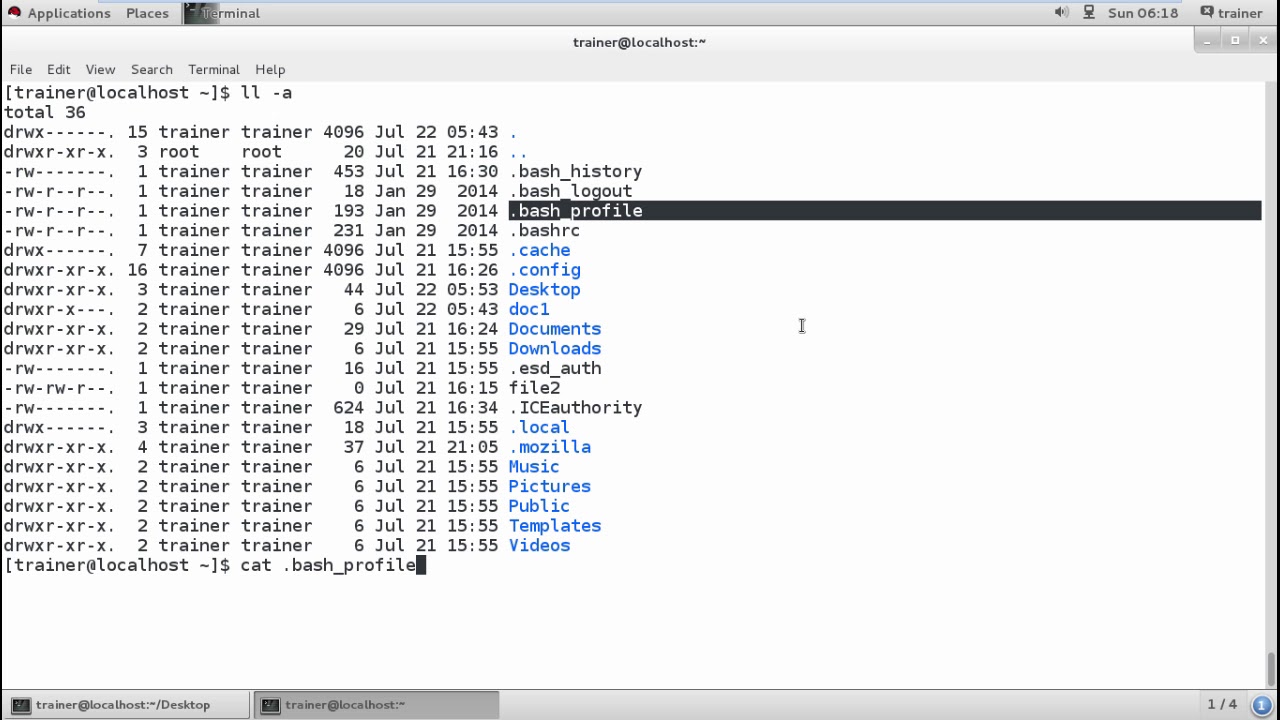This screenshot has width=1280, height=720.
Task: Open the clock showing Sun 06:18
Action: coord(1143,13)
